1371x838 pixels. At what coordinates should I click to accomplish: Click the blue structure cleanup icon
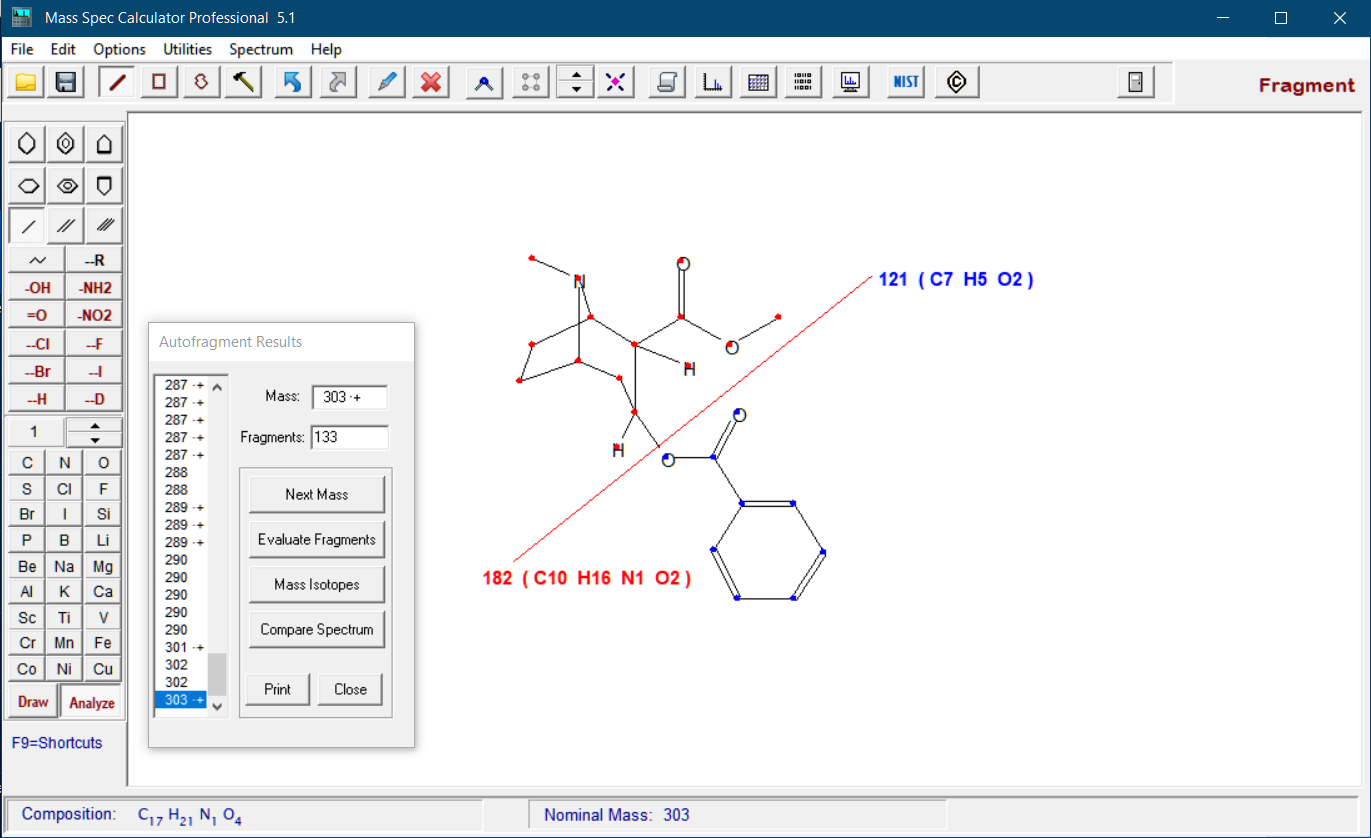pyautogui.click(x=484, y=82)
